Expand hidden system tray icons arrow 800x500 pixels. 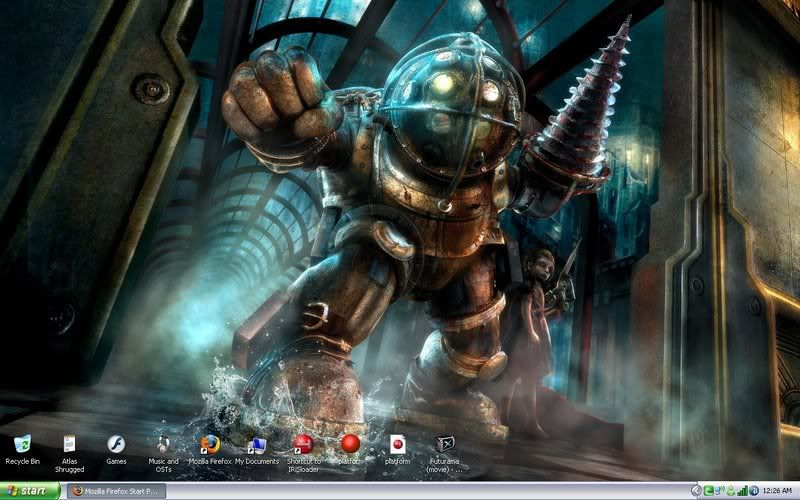(697, 491)
